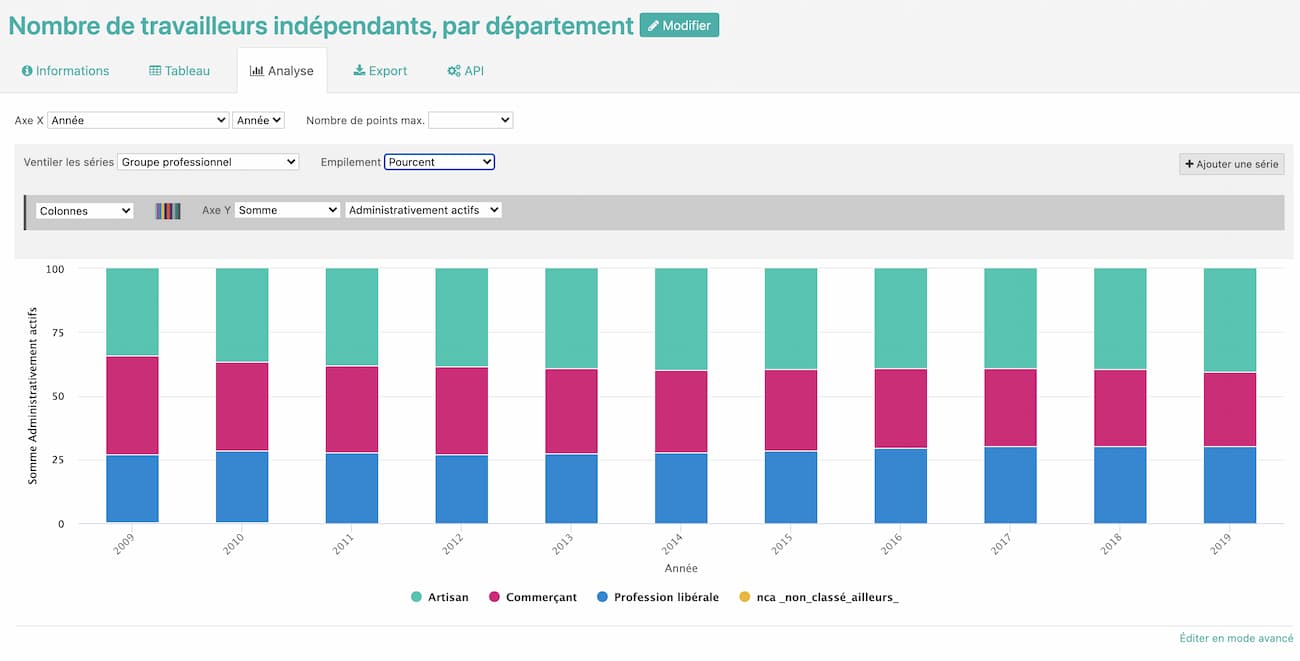Click the Modifier pencil button
The width and height of the screenshot is (1300, 661).
click(x=679, y=26)
